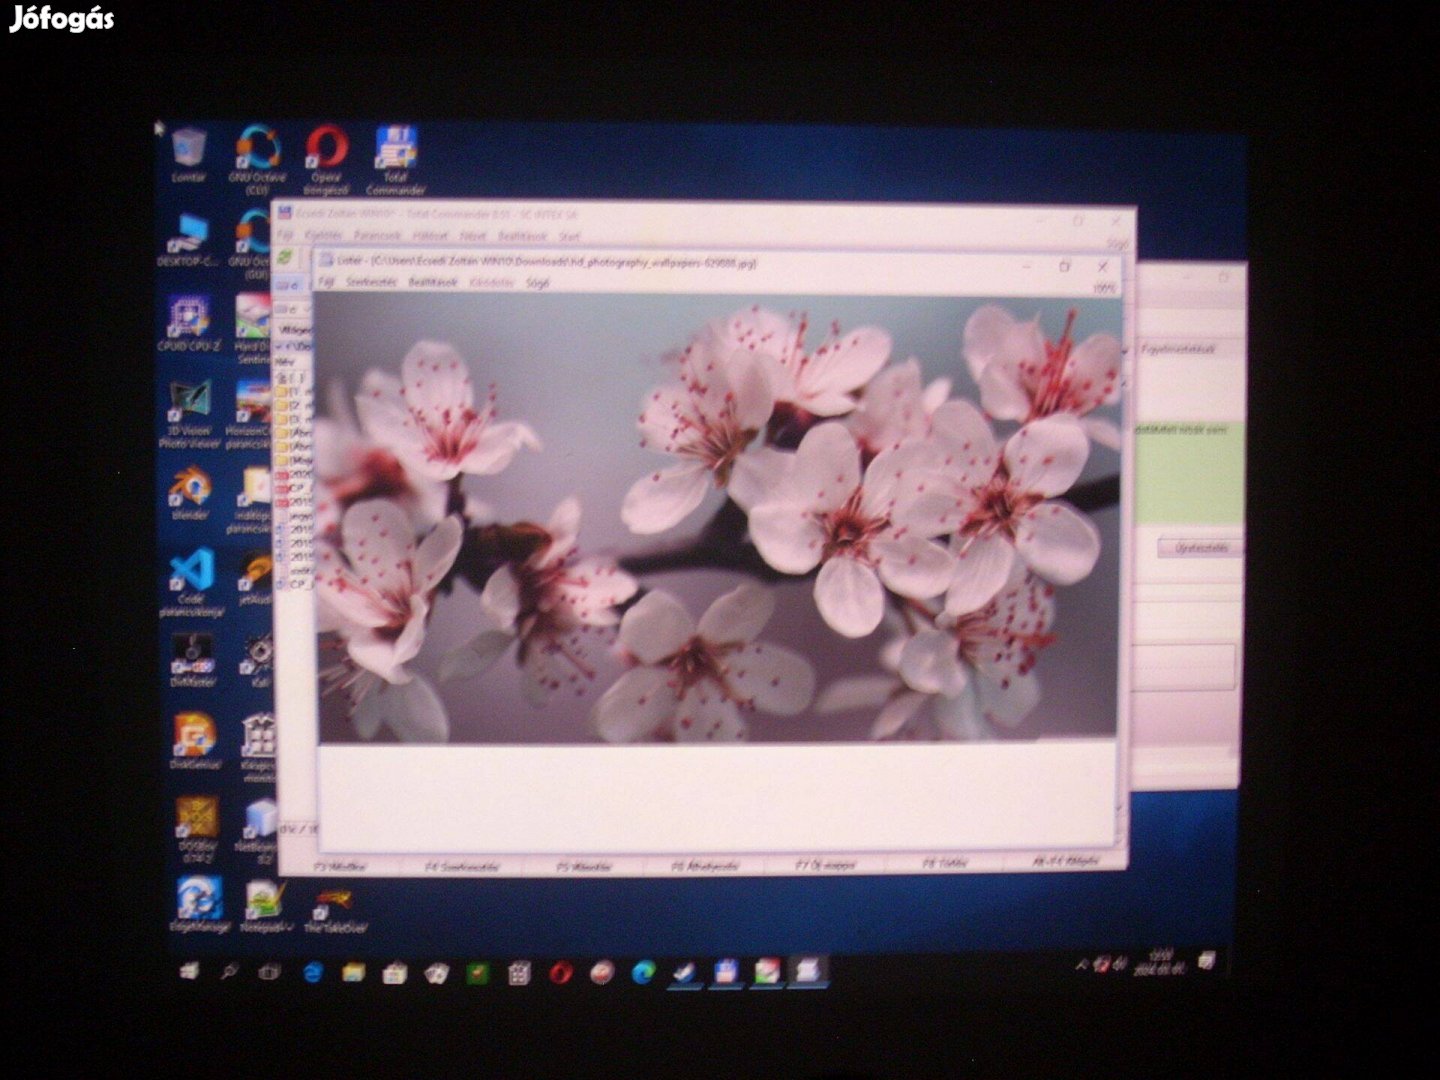Open the Szerkesztés menu in Lister
Image resolution: width=1440 pixels, height=1080 pixels.
coord(371,283)
